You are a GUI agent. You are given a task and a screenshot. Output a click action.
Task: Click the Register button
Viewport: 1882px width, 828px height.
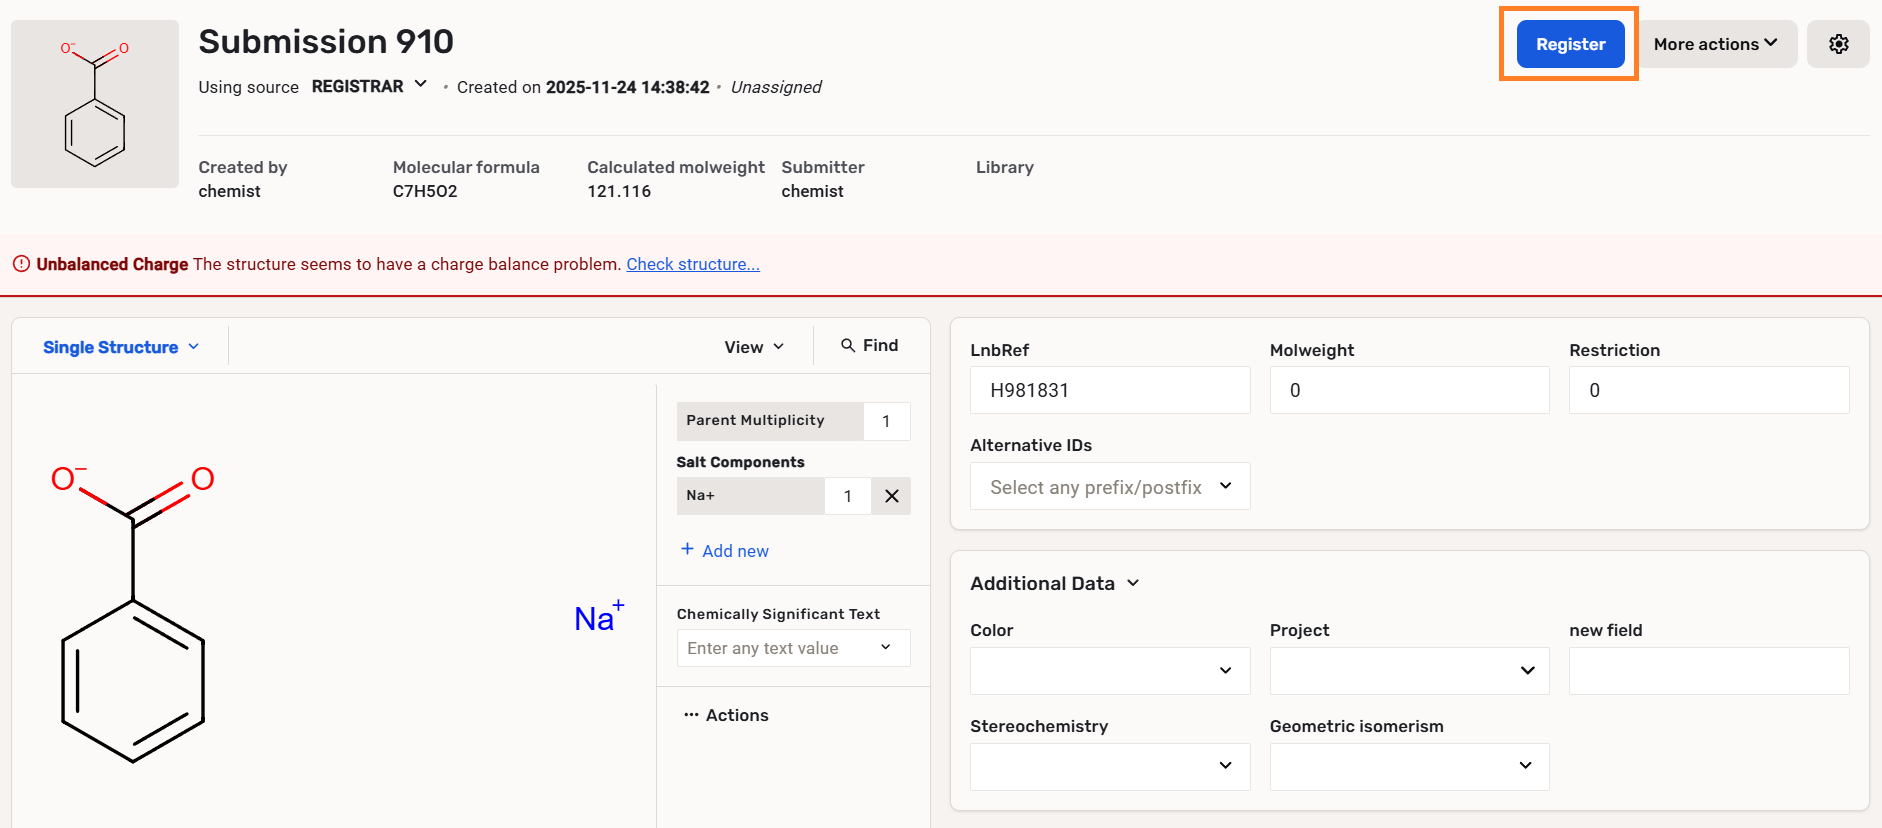tap(1570, 44)
